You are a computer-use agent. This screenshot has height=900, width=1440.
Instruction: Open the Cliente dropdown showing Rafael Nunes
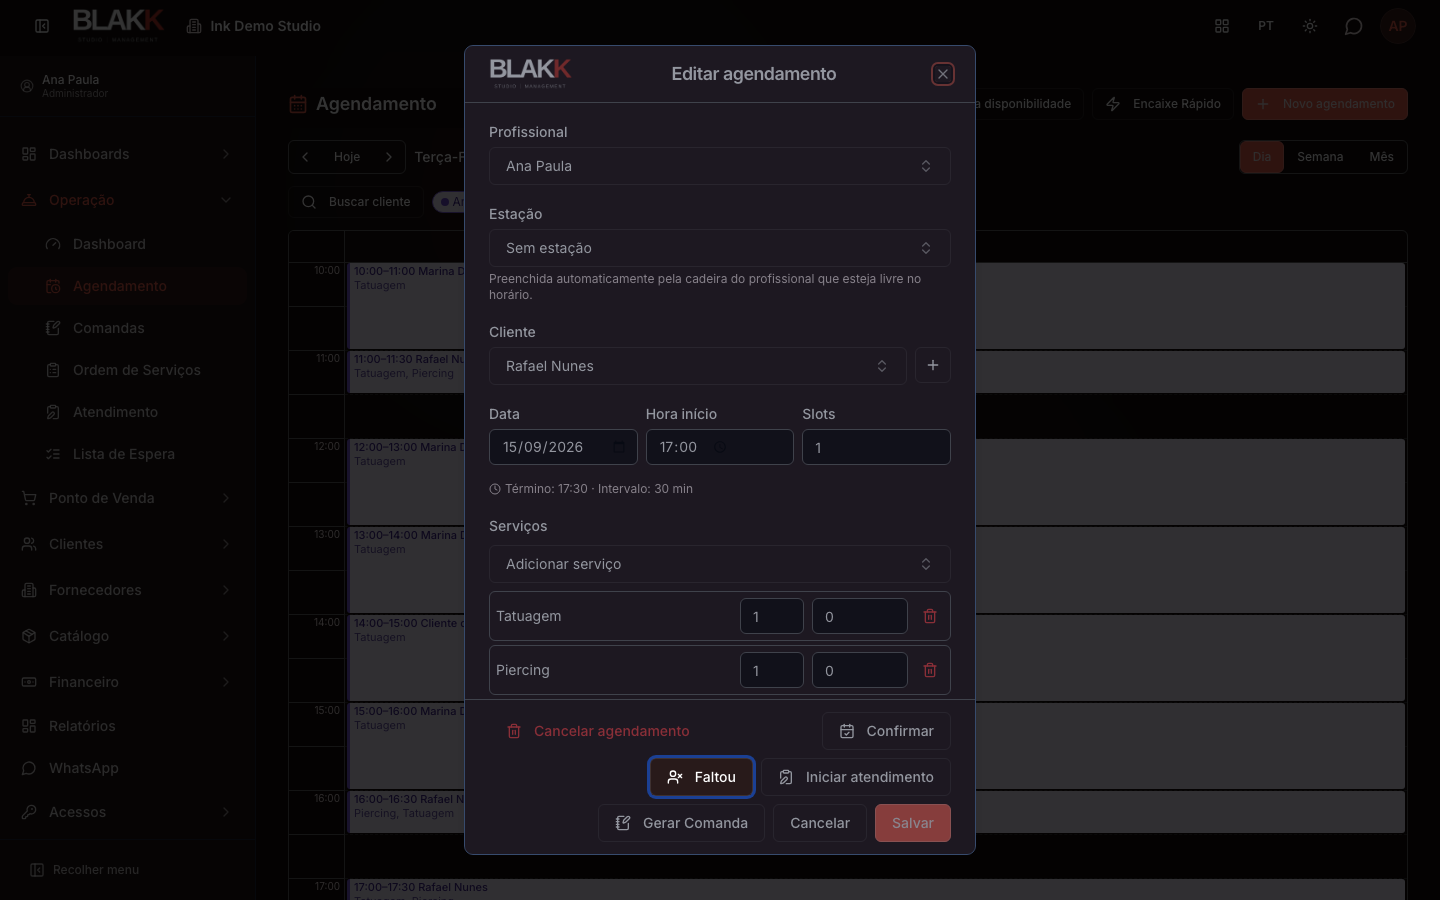[698, 366]
